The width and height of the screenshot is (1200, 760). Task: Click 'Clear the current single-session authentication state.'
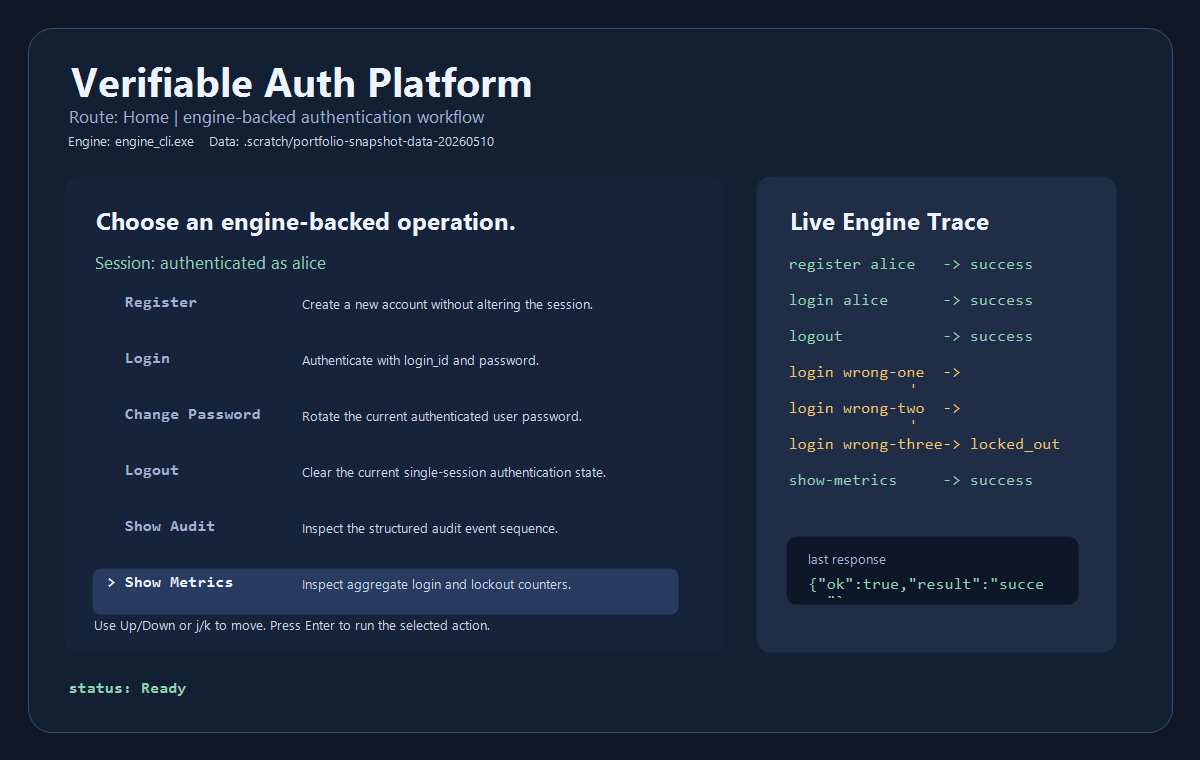[454, 472]
